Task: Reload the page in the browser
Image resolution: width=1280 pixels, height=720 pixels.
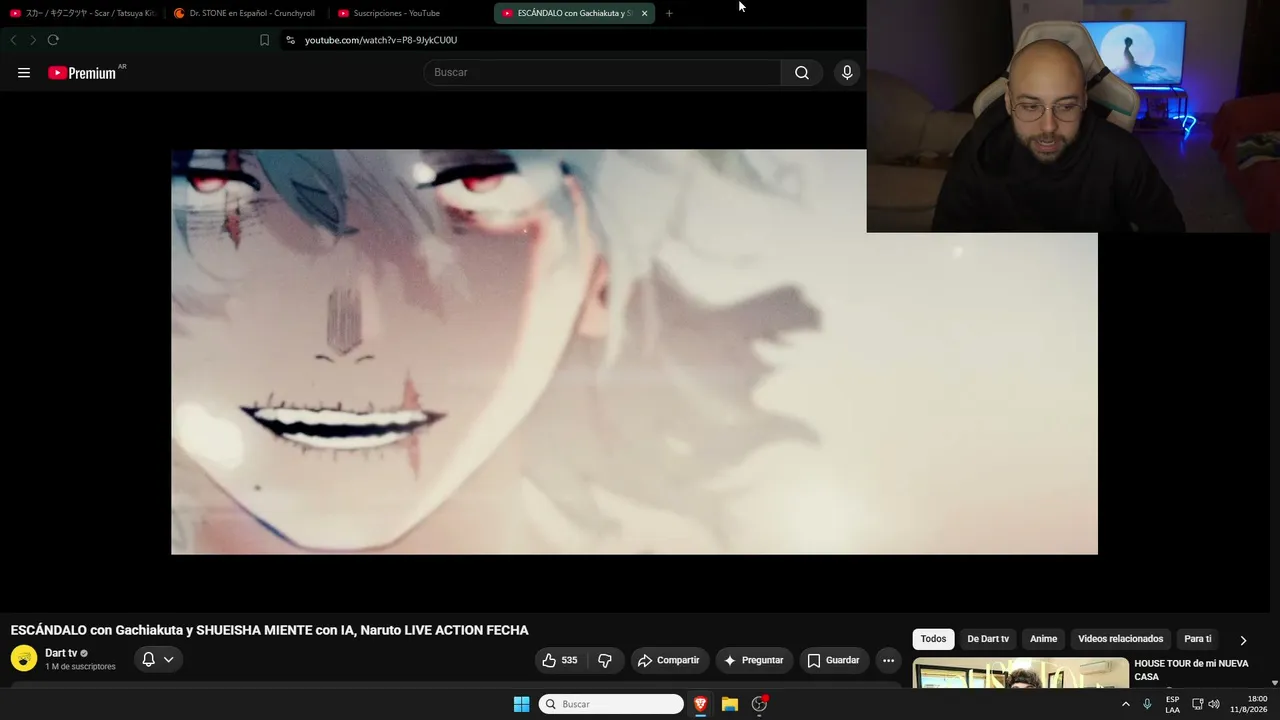Action: pyautogui.click(x=53, y=40)
